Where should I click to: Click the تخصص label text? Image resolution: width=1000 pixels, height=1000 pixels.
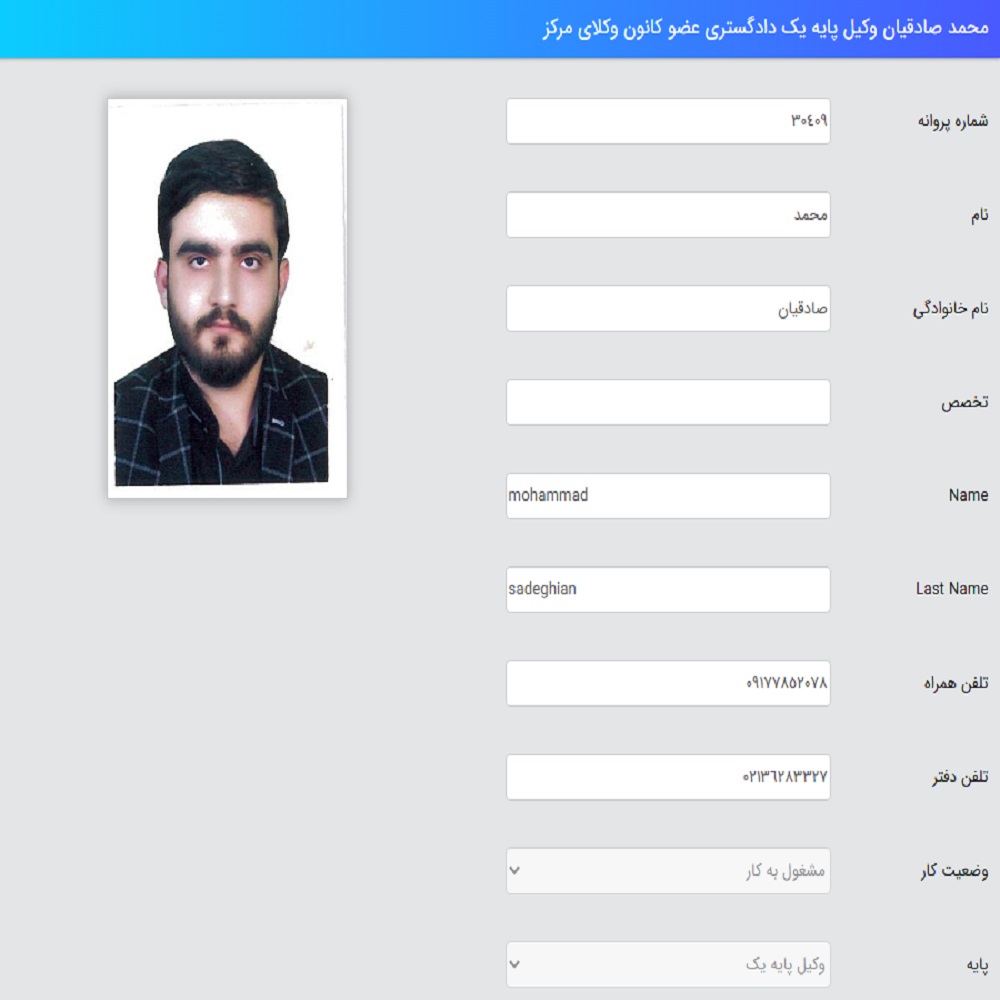[x=964, y=402]
